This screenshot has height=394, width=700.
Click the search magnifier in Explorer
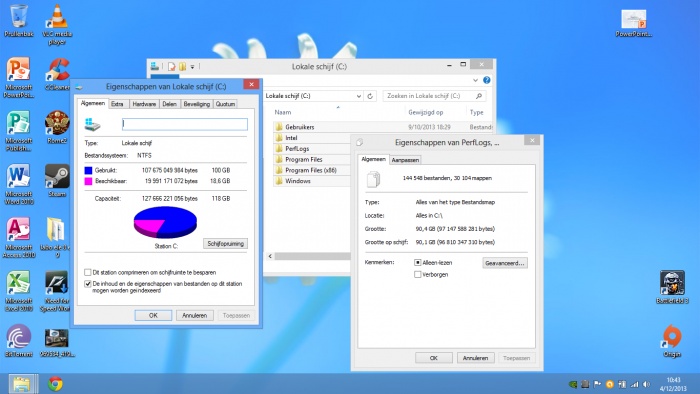click(479, 96)
